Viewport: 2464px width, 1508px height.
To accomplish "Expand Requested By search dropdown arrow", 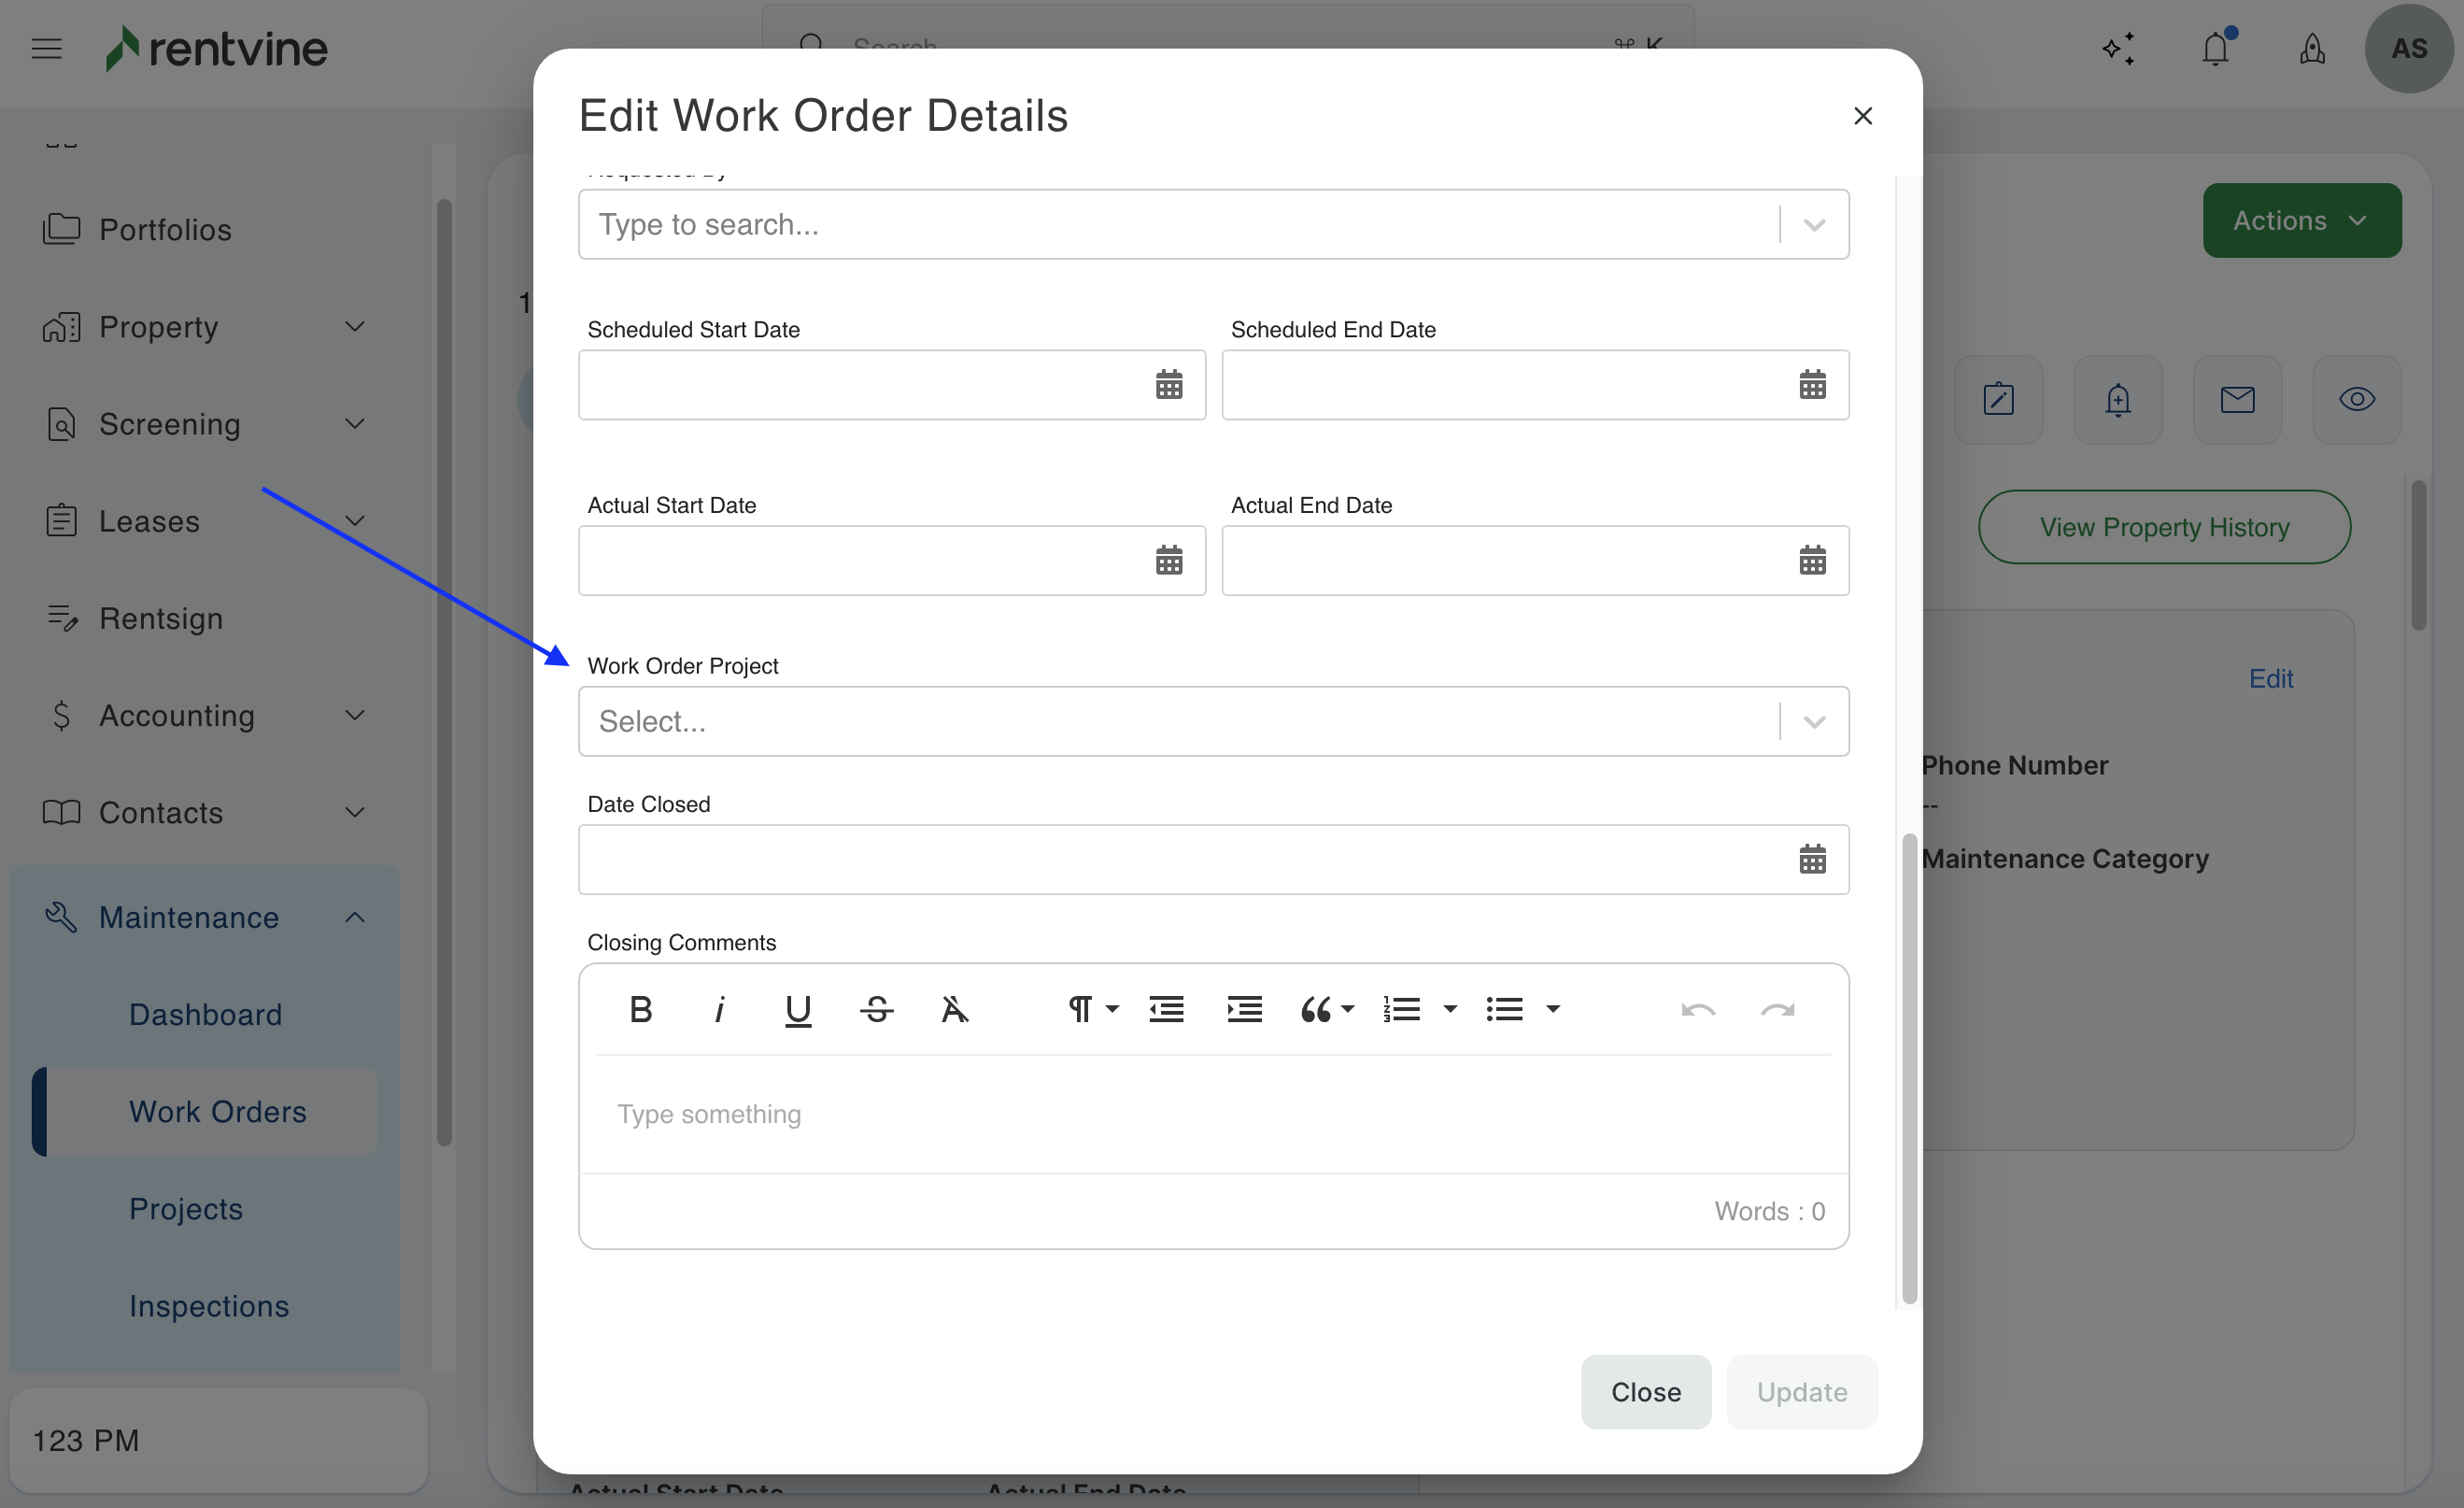I will click(x=1814, y=224).
